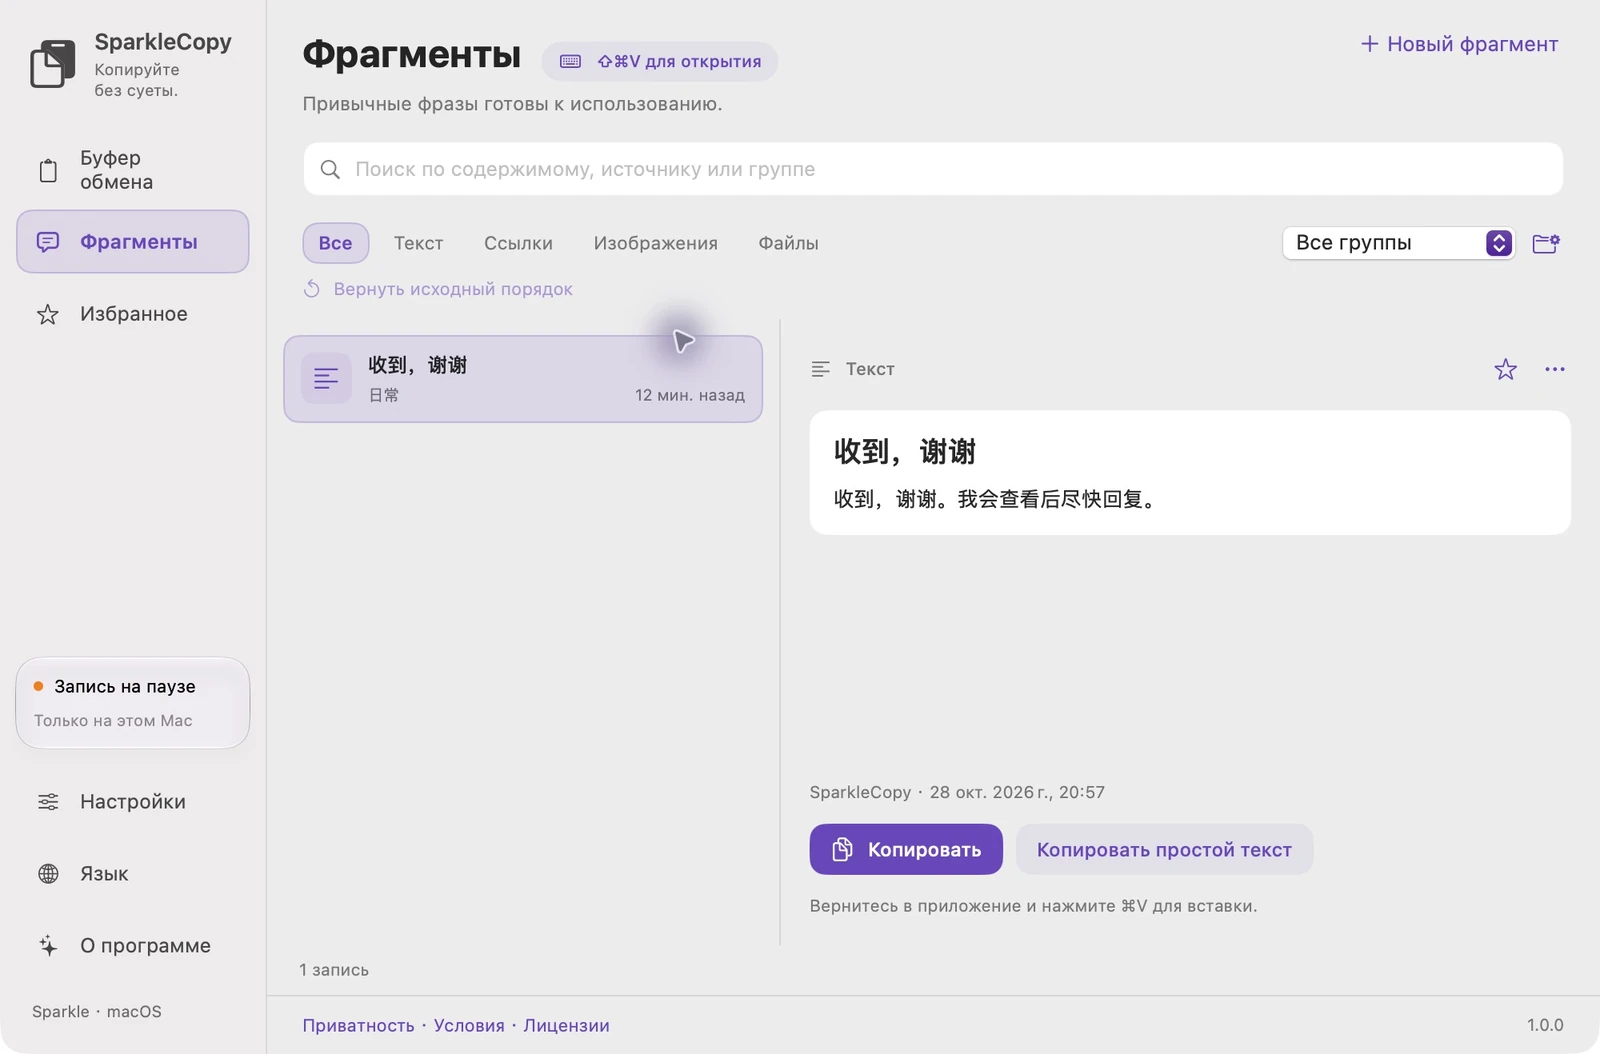Star the snippet as favorite

1505,369
